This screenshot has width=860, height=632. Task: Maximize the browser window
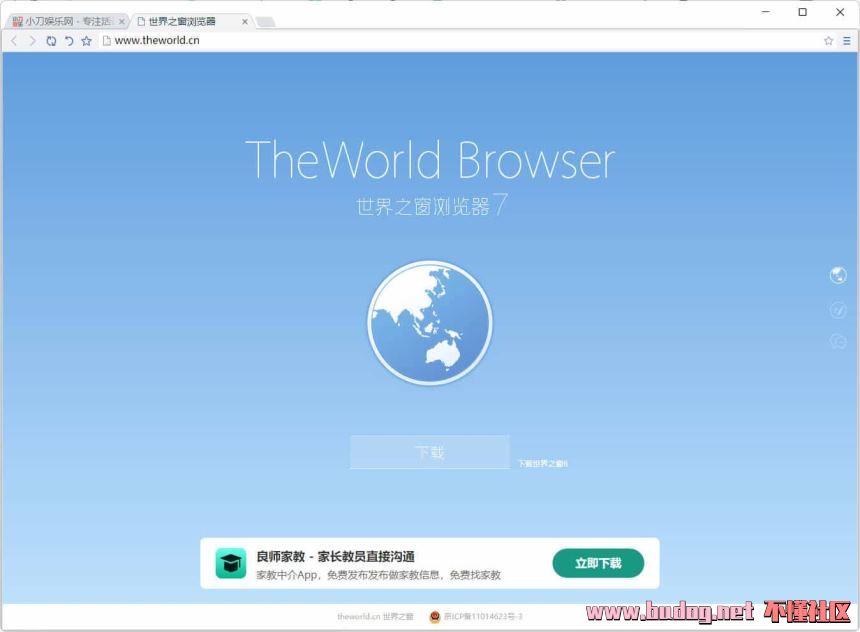802,12
